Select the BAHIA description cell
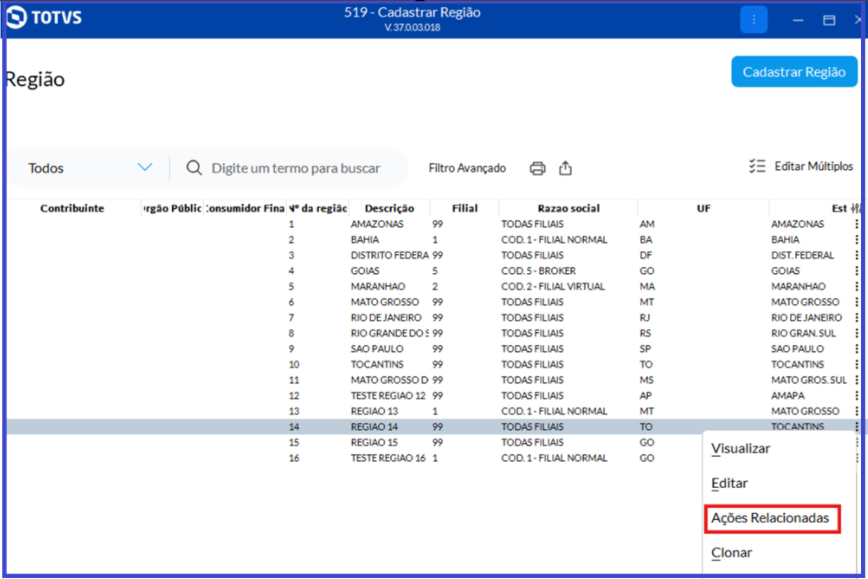868x579 pixels. click(x=365, y=240)
